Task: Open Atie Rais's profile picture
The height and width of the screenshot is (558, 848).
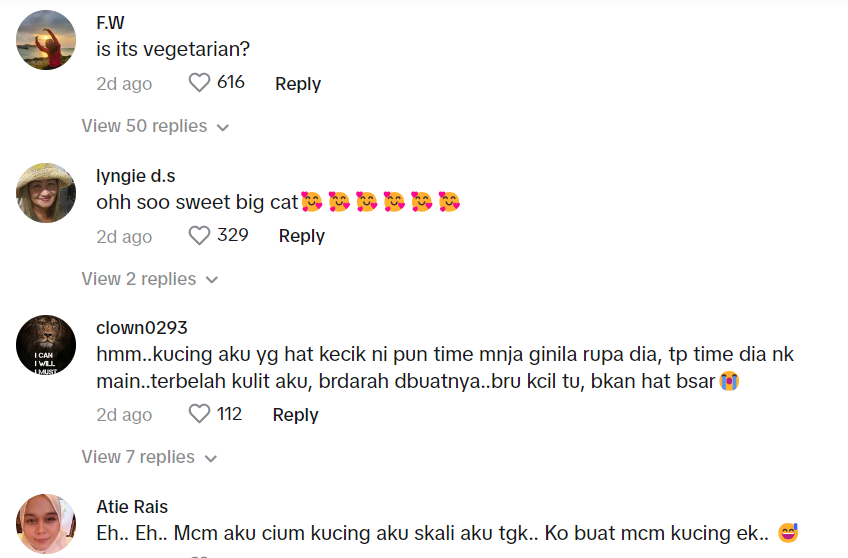Action: 47,522
